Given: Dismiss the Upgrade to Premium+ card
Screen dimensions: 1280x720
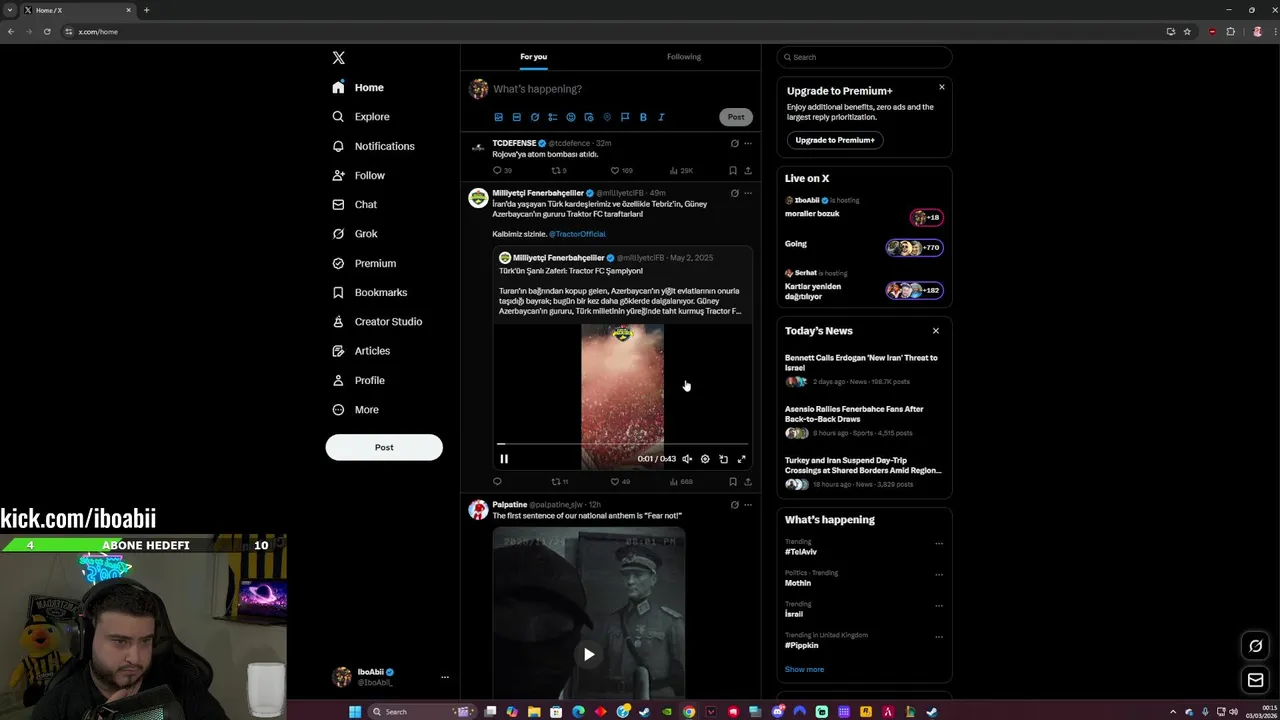Looking at the screenshot, I should [x=941, y=87].
